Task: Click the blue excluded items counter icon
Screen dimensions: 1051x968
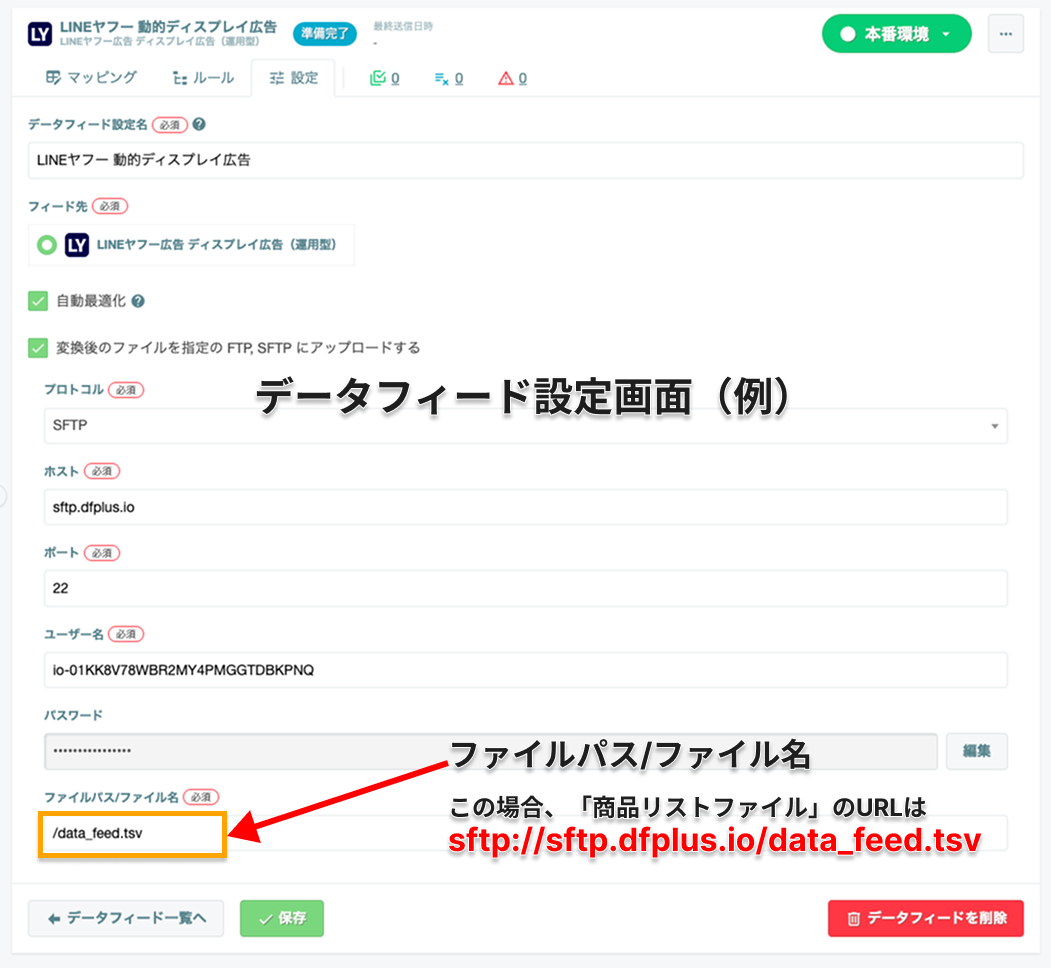Action: [441, 78]
